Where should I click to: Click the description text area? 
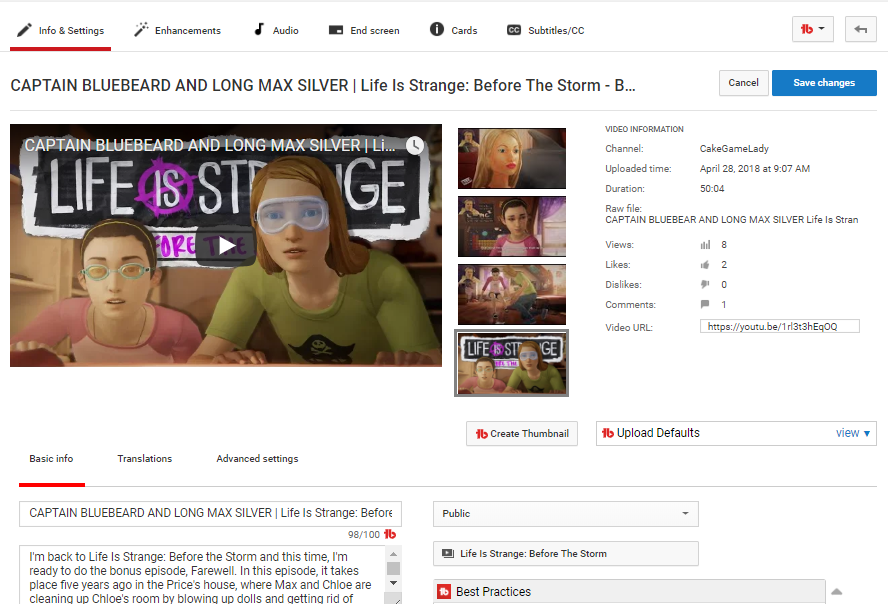(x=202, y=575)
